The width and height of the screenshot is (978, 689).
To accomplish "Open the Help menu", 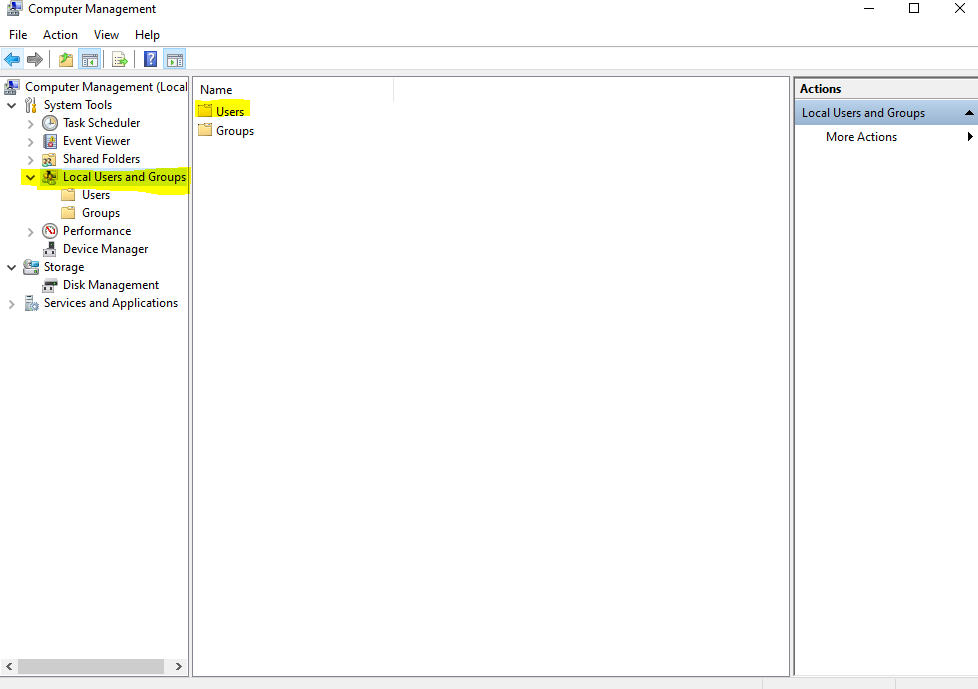I will [x=147, y=35].
